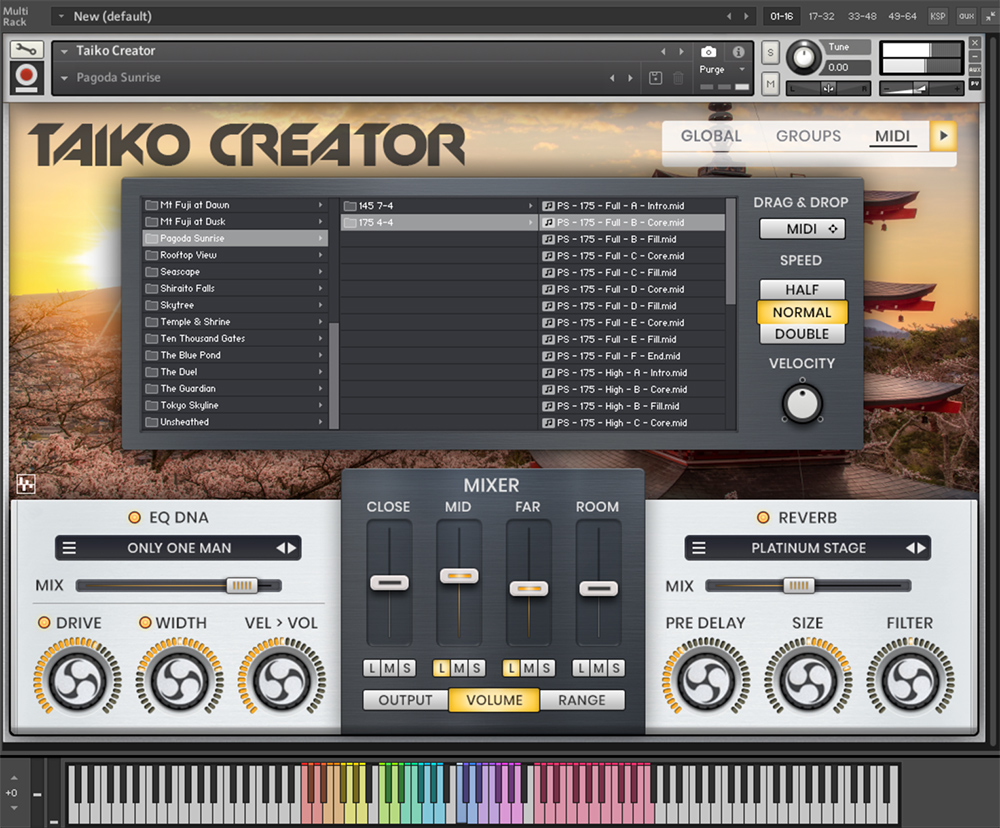Click the delete snapshot trash icon
Viewport: 1000px width, 828px height.
point(678,78)
